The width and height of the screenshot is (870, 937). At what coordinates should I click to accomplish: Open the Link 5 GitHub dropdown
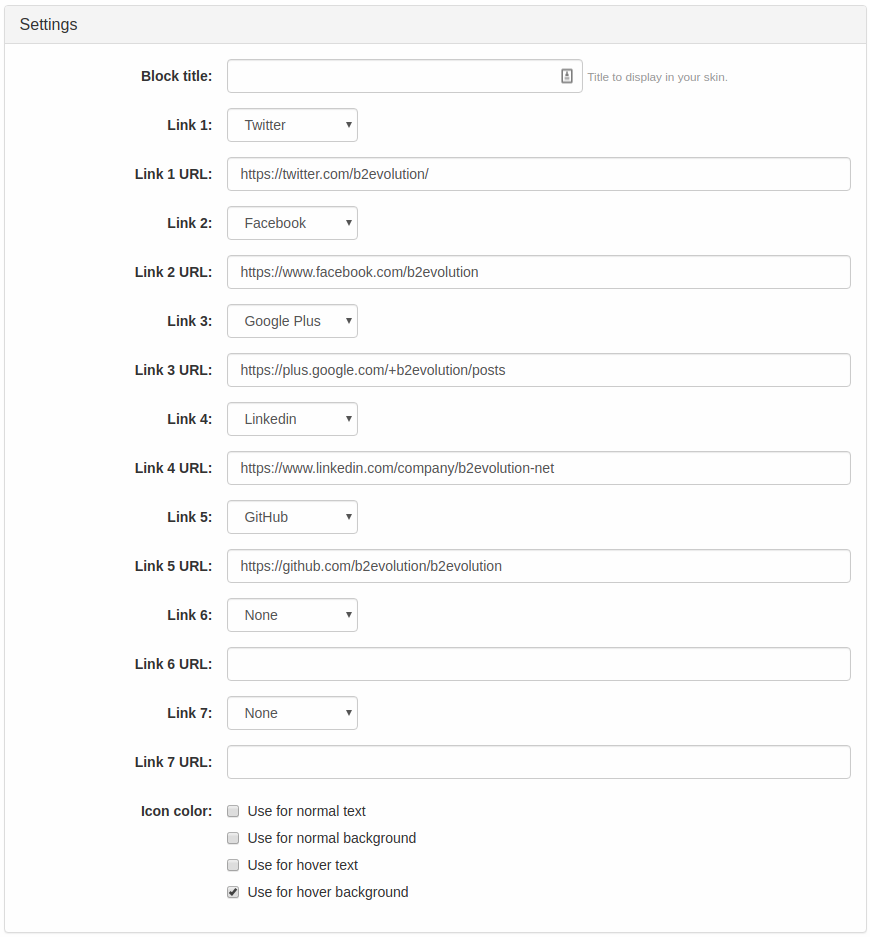tap(292, 517)
